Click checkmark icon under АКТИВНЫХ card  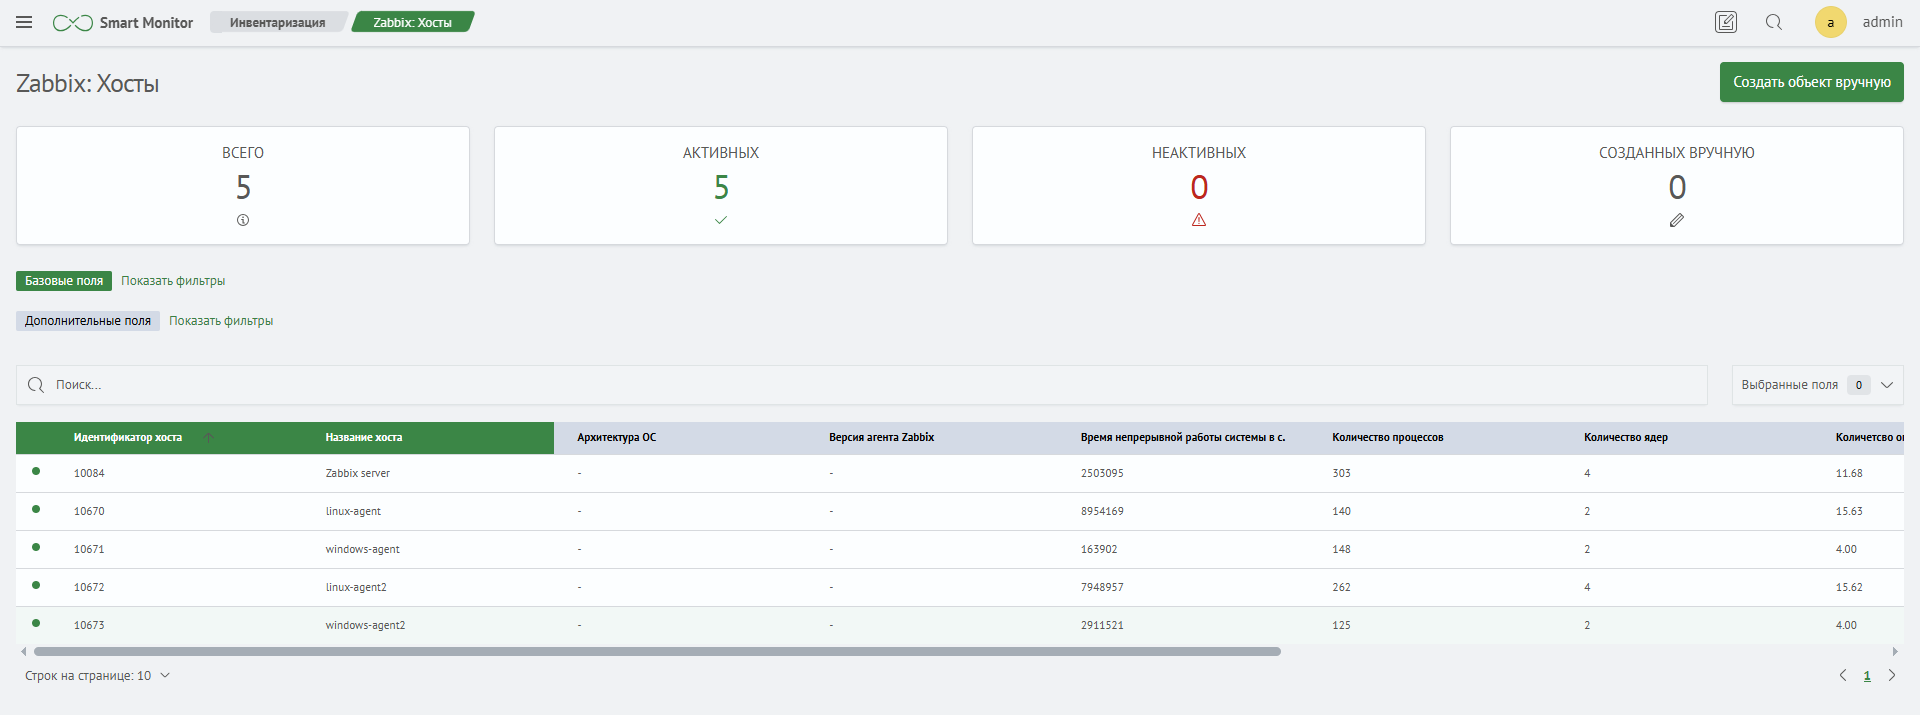(721, 220)
